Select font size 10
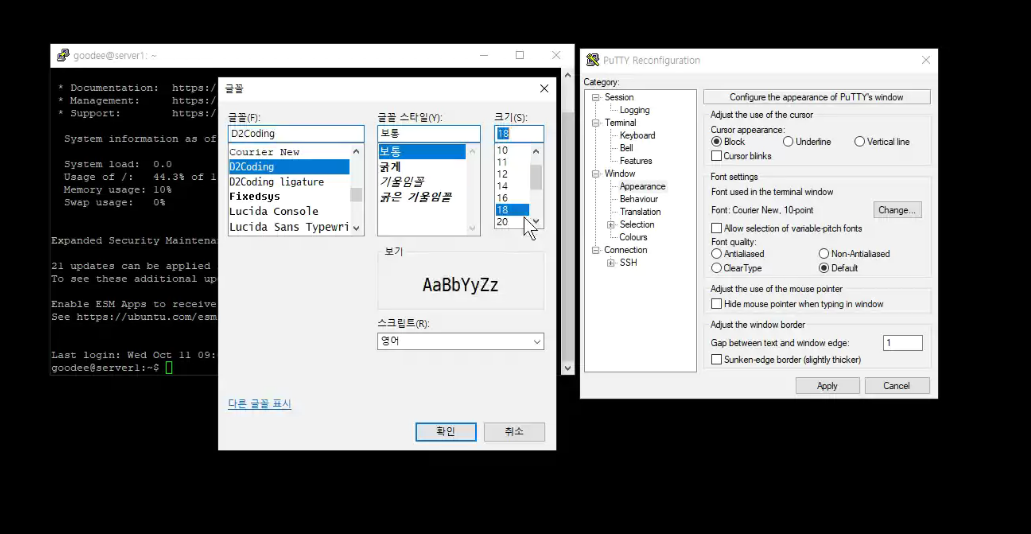The width and height of the screenshot is (1031, 534). pos(512,151)
